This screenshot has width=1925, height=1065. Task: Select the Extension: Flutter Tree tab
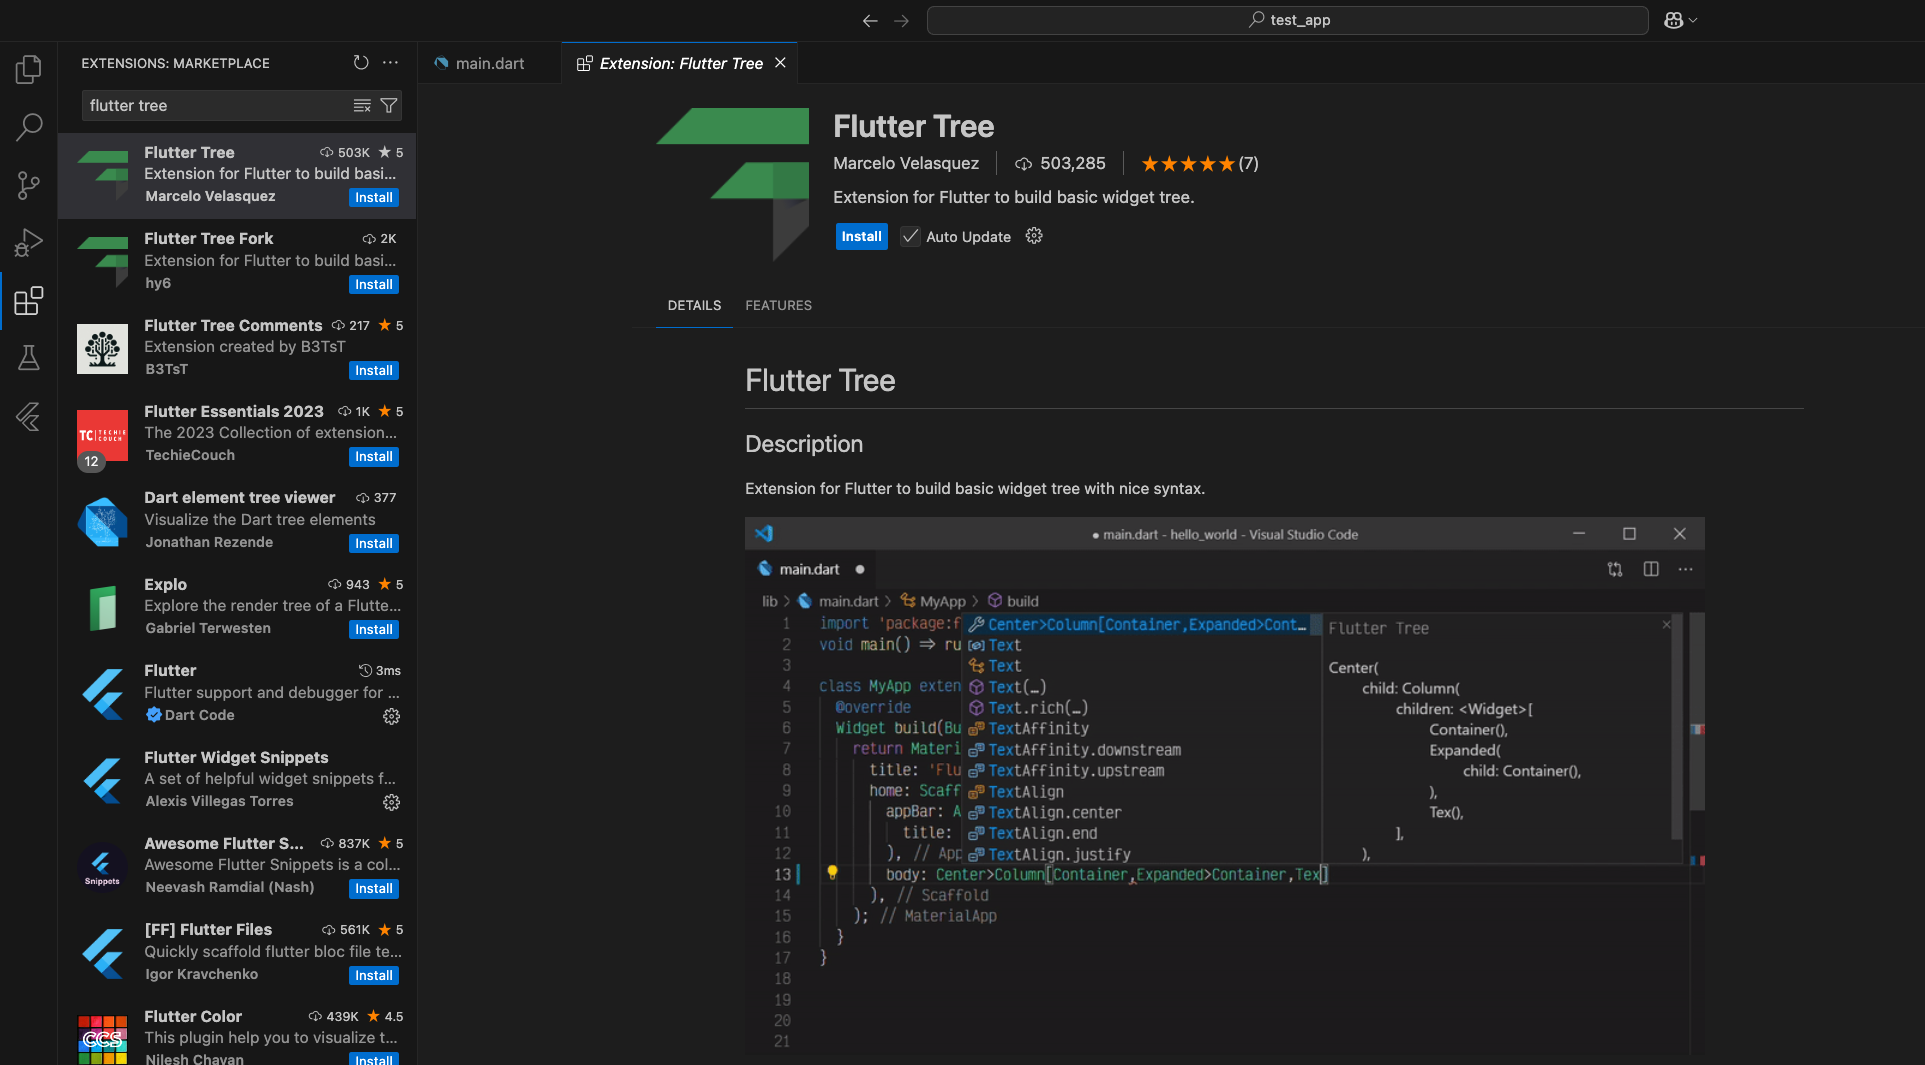(680, 63)
